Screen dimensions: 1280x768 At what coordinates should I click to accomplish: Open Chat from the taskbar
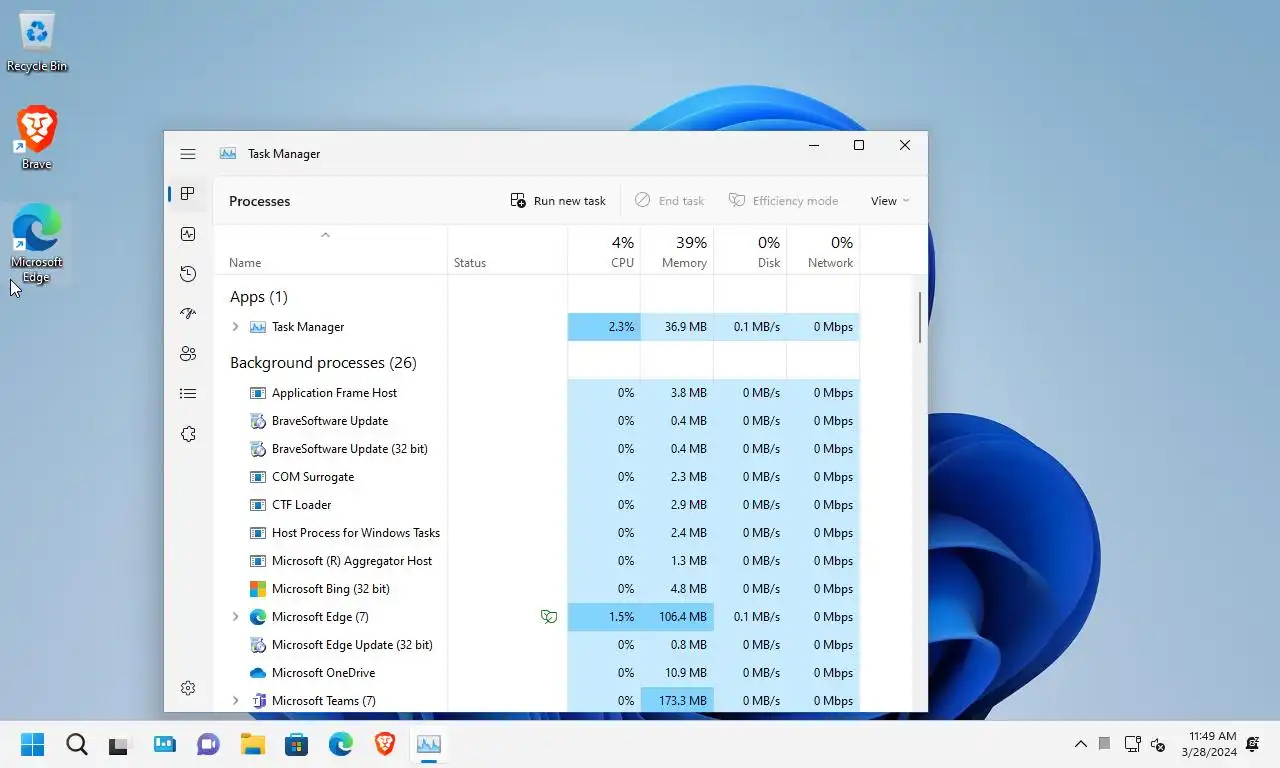[x=208, y=744]
